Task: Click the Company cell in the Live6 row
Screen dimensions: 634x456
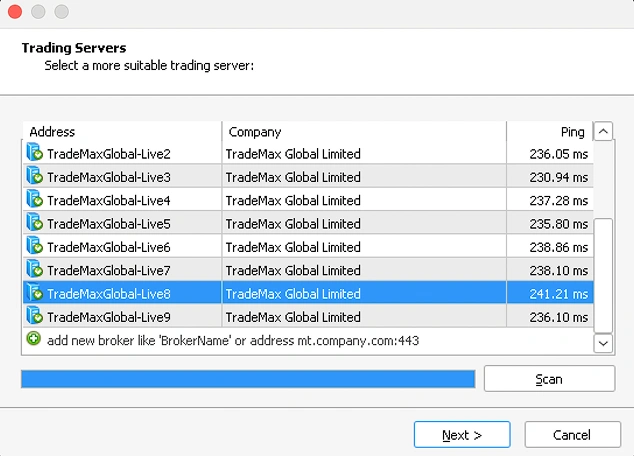Action: coord(364,247)
